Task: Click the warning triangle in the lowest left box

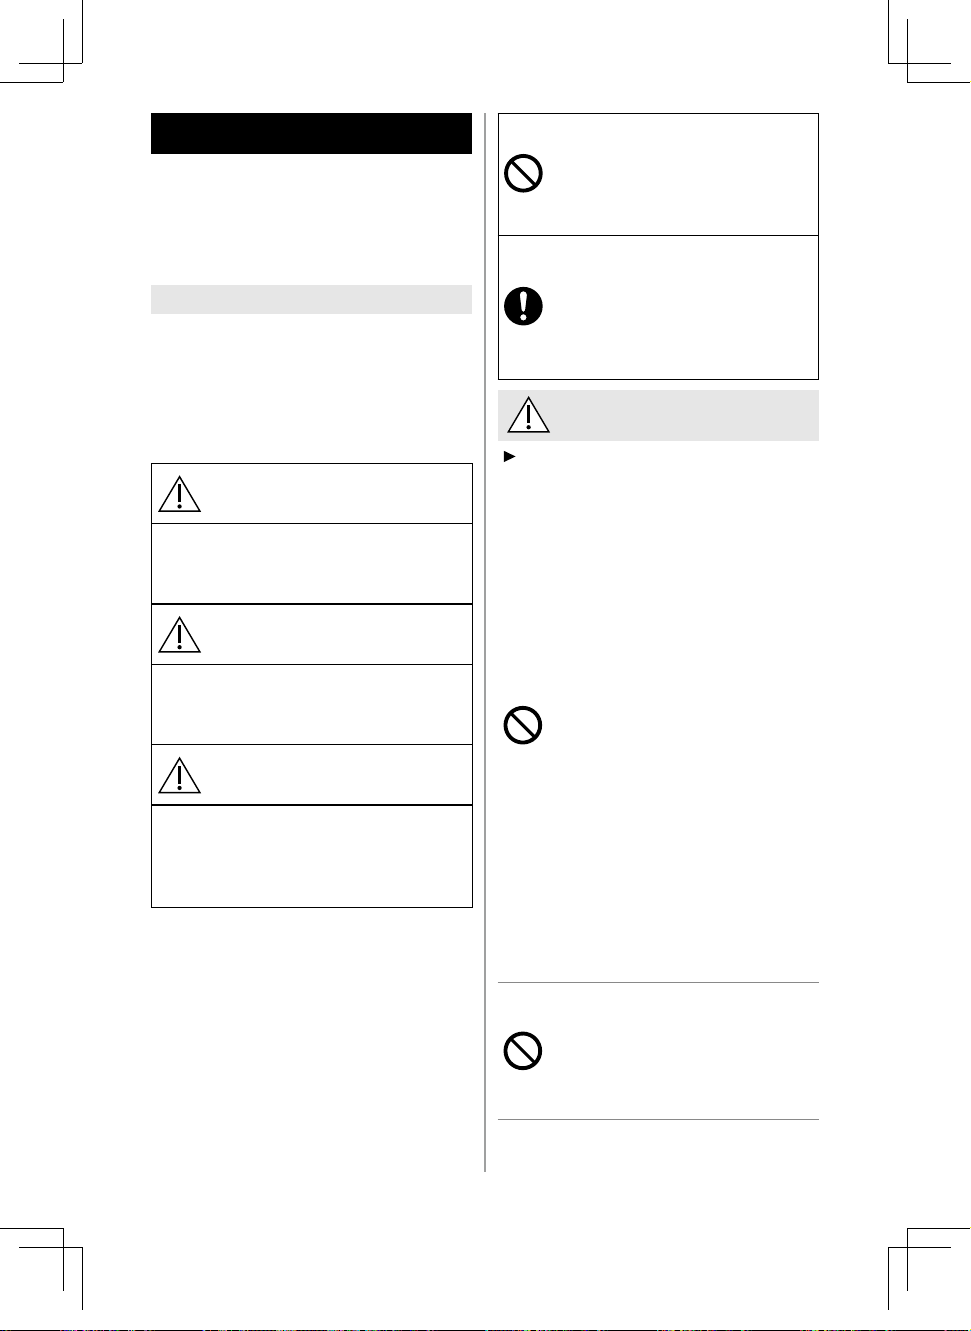Action: click(x=179, y=775)
